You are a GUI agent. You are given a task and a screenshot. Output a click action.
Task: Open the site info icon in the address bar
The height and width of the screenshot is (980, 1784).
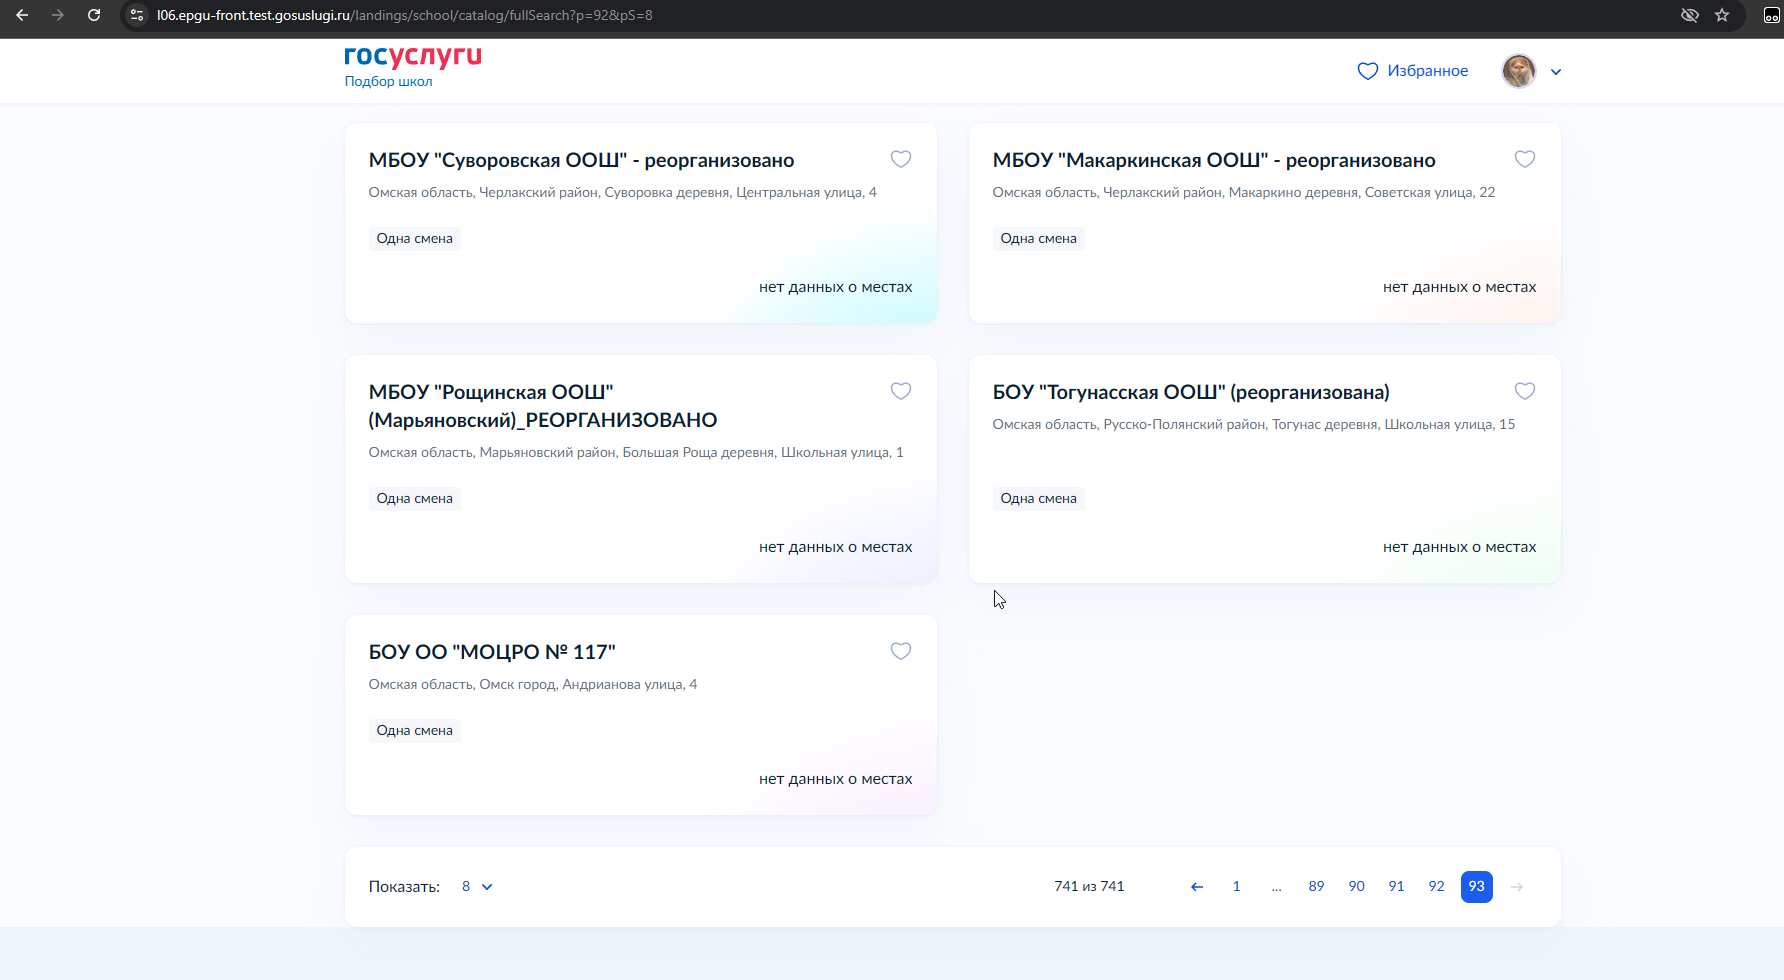137,15
